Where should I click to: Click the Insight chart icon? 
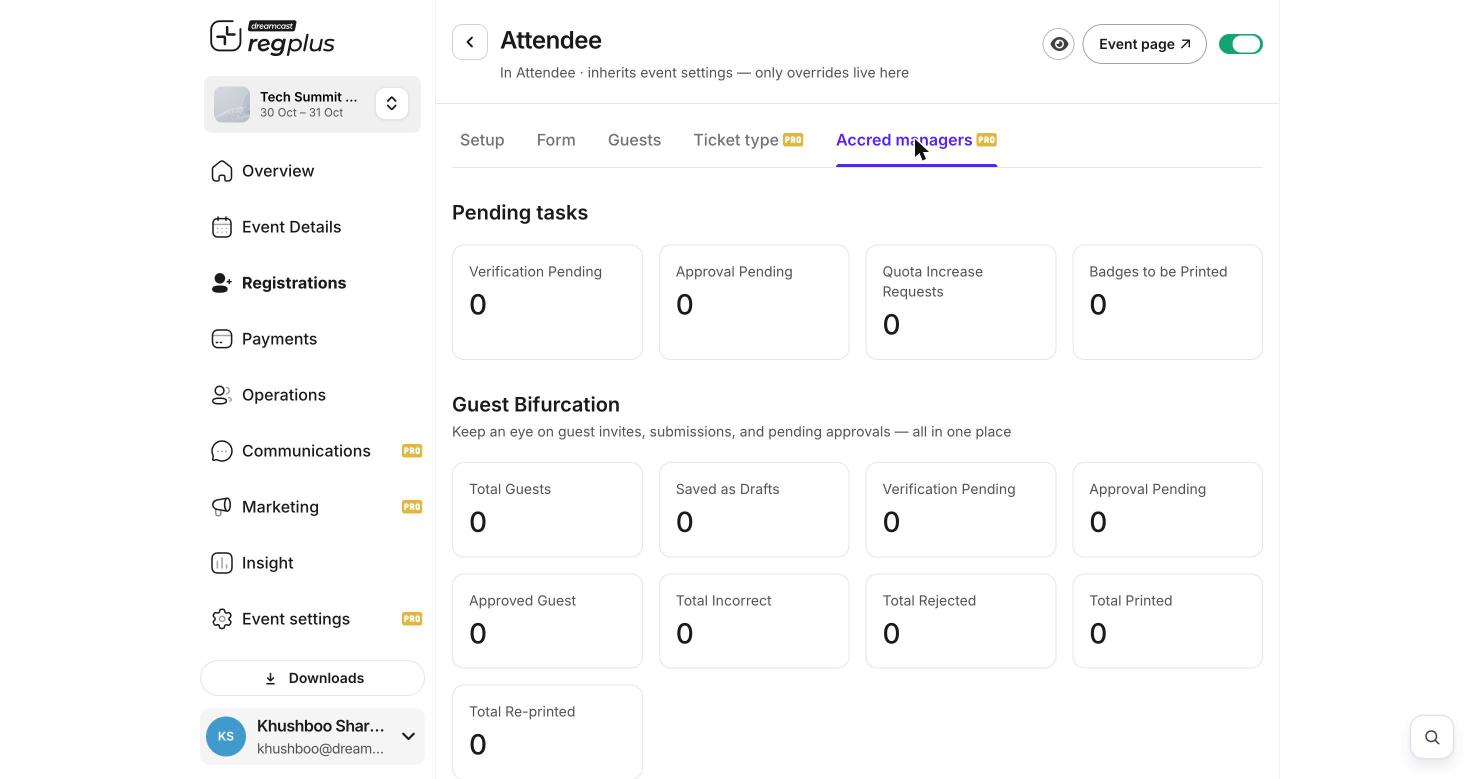click(222, 563)
